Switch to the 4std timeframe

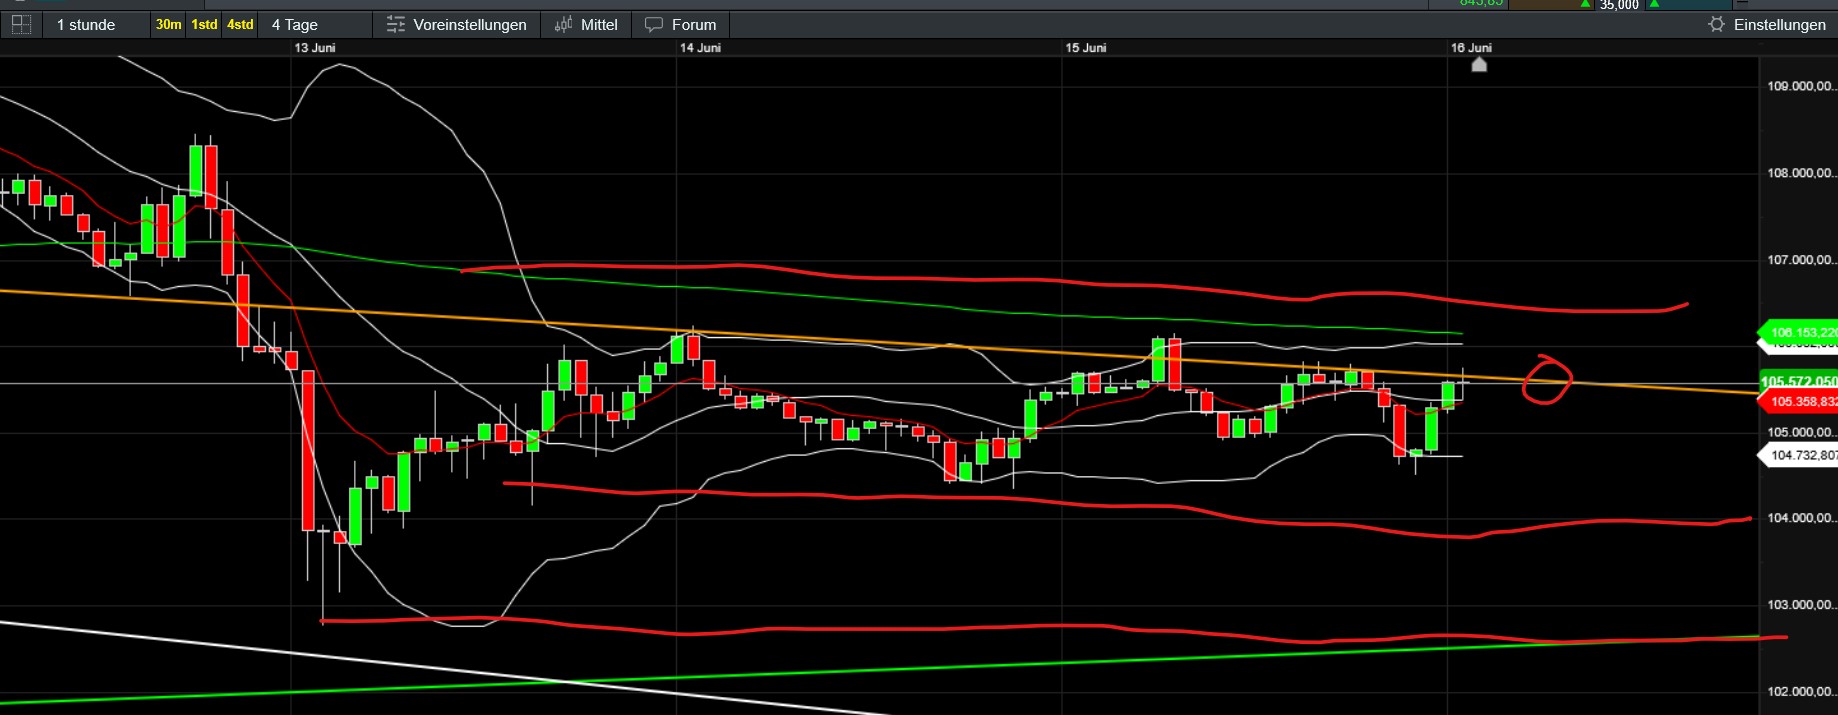[x=240, y=24]
